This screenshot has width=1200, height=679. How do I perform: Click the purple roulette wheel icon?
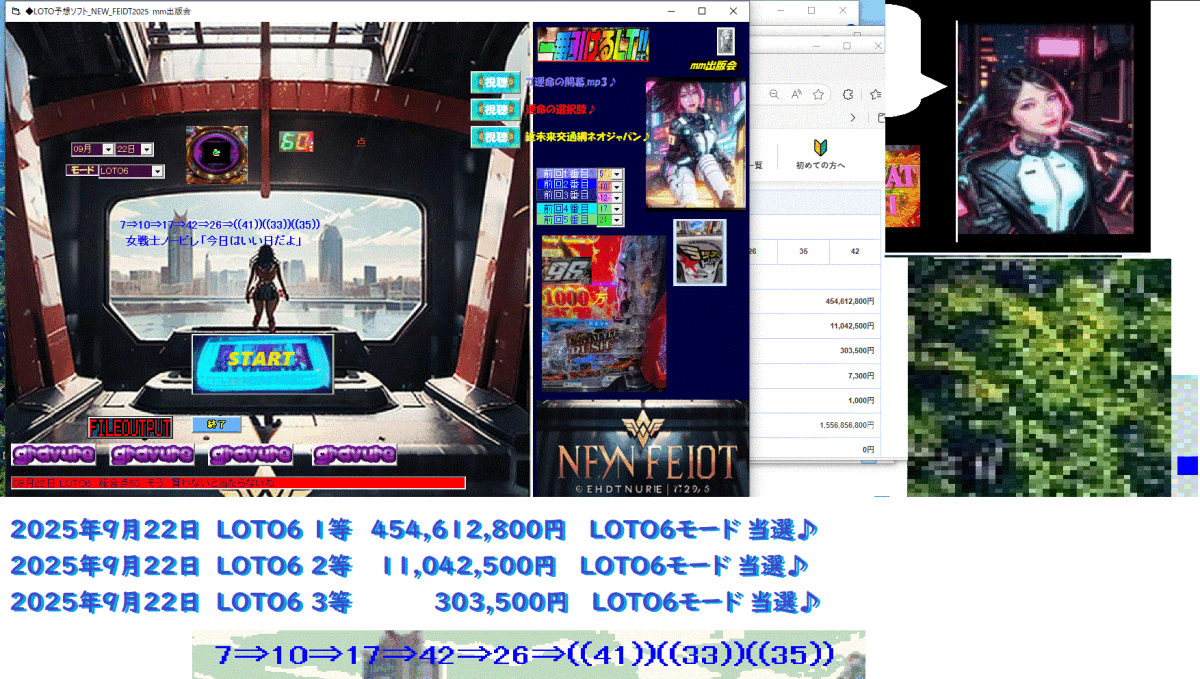point(217,154)
